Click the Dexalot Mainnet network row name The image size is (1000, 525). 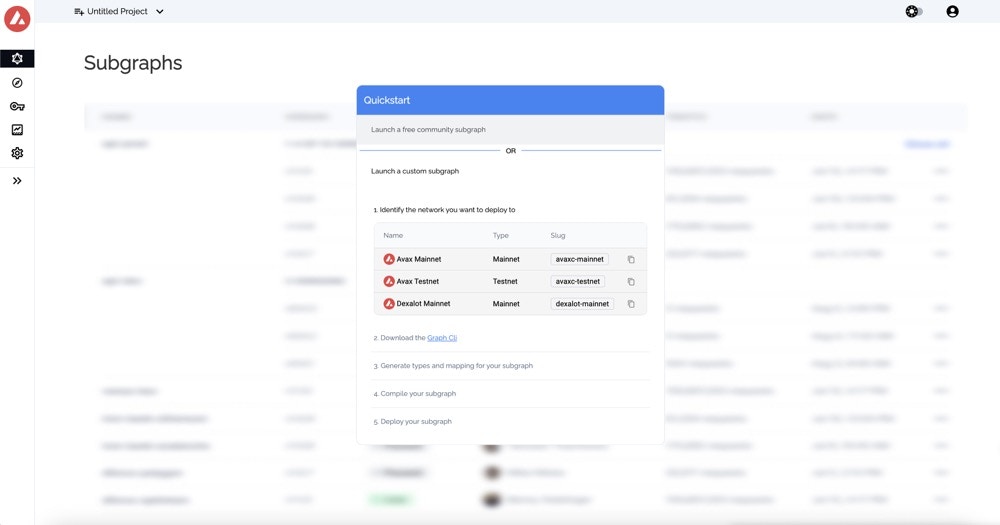pos(423,304)
